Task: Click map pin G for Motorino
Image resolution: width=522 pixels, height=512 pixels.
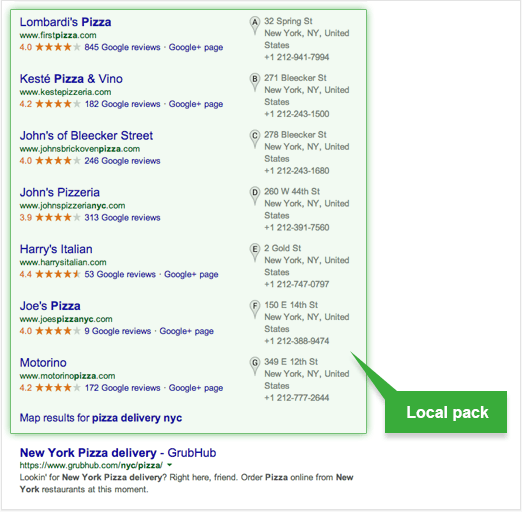Action: (x=255, y=365)
